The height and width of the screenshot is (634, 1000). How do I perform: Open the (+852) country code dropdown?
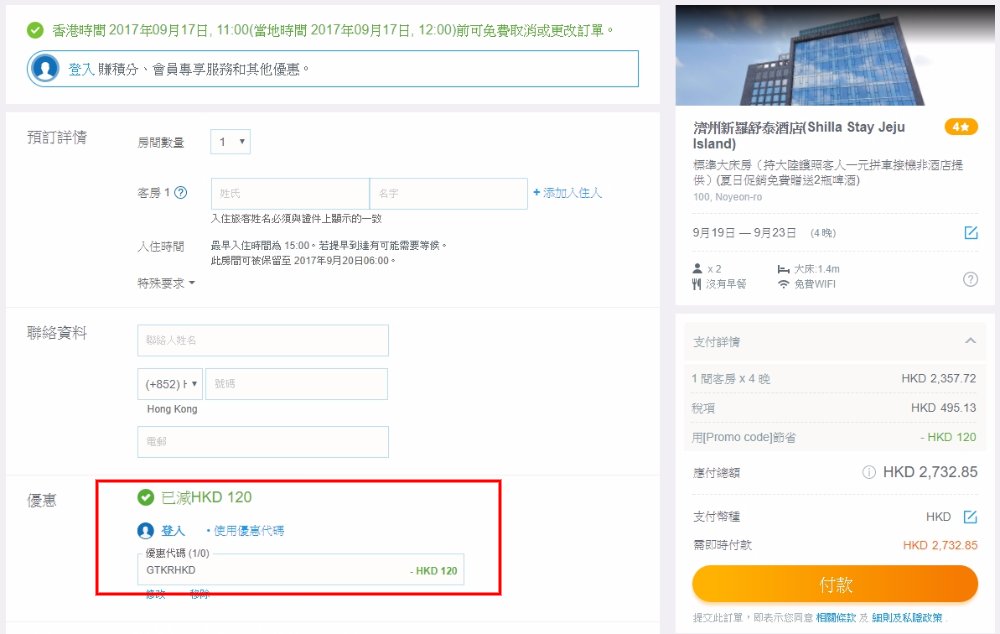coord(170,384)
